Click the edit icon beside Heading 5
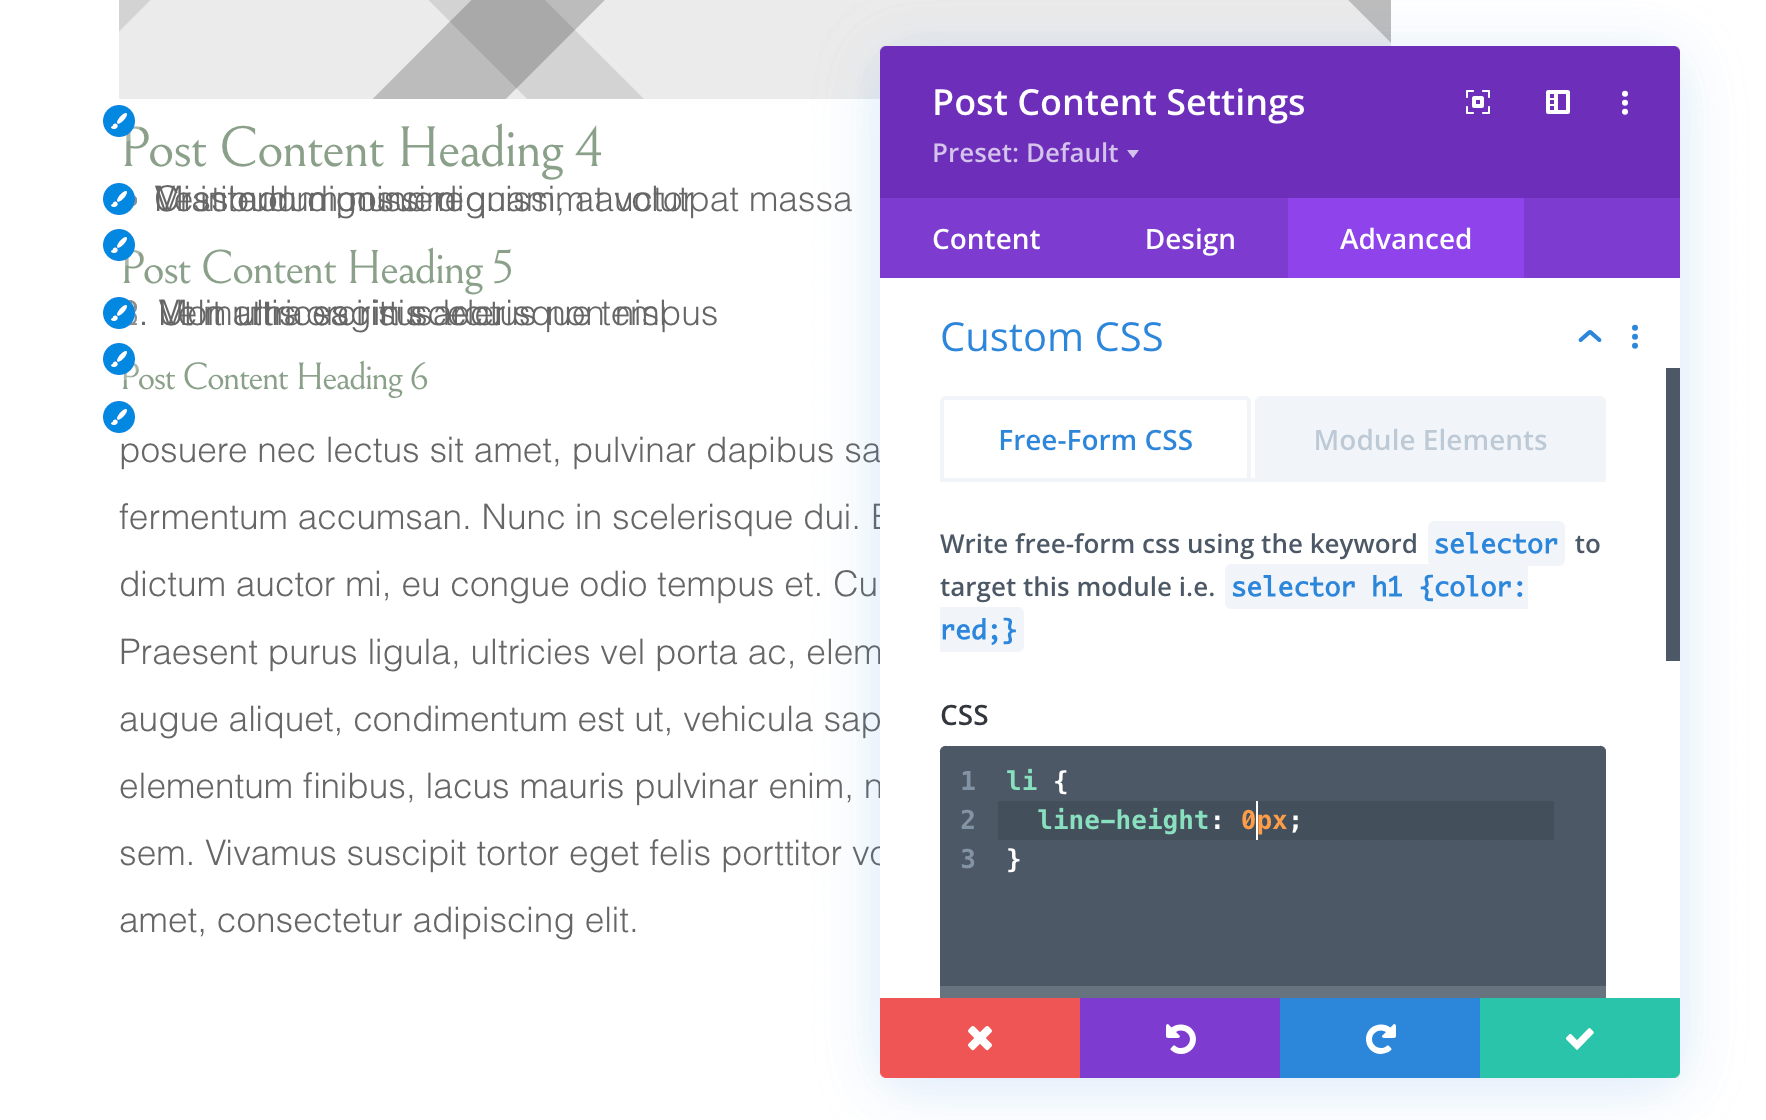The image size is (1766, 1120). 119,244
